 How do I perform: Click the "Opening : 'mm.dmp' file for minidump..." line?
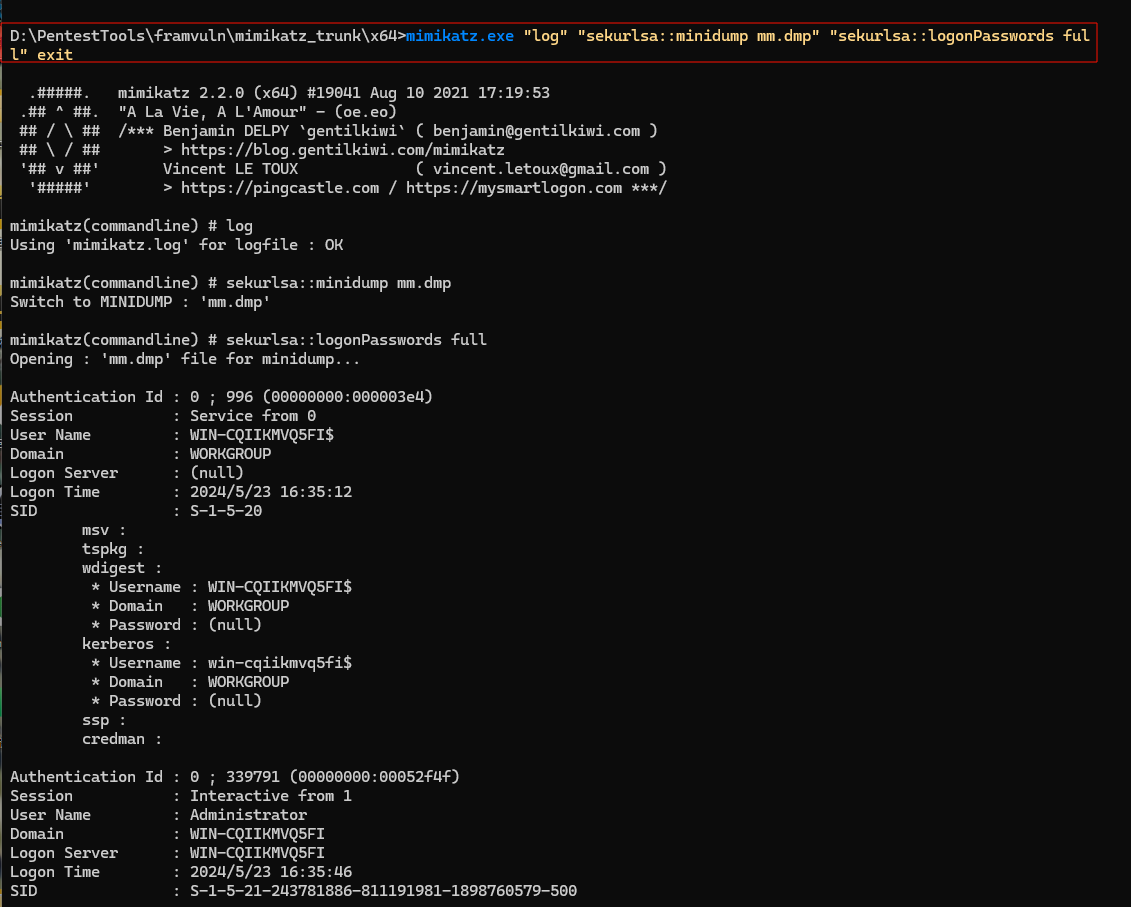tap(185, 359)
